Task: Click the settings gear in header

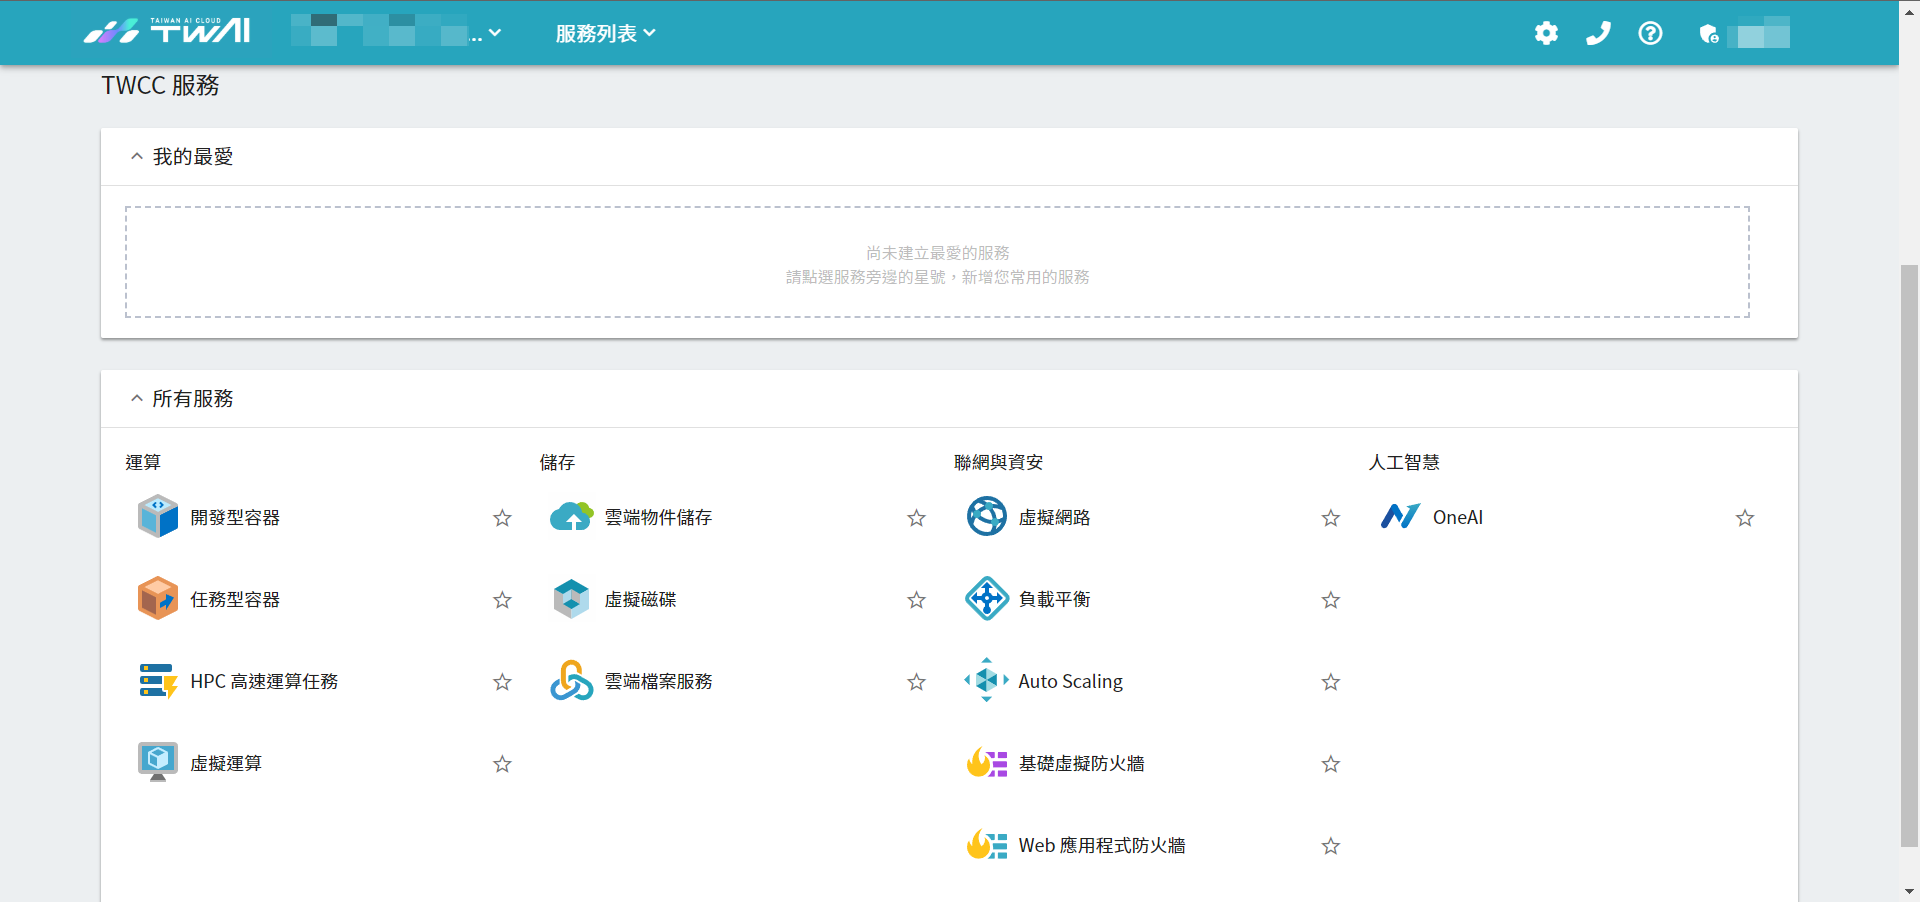Action: pyautogui.click(x=1546, y=33)
